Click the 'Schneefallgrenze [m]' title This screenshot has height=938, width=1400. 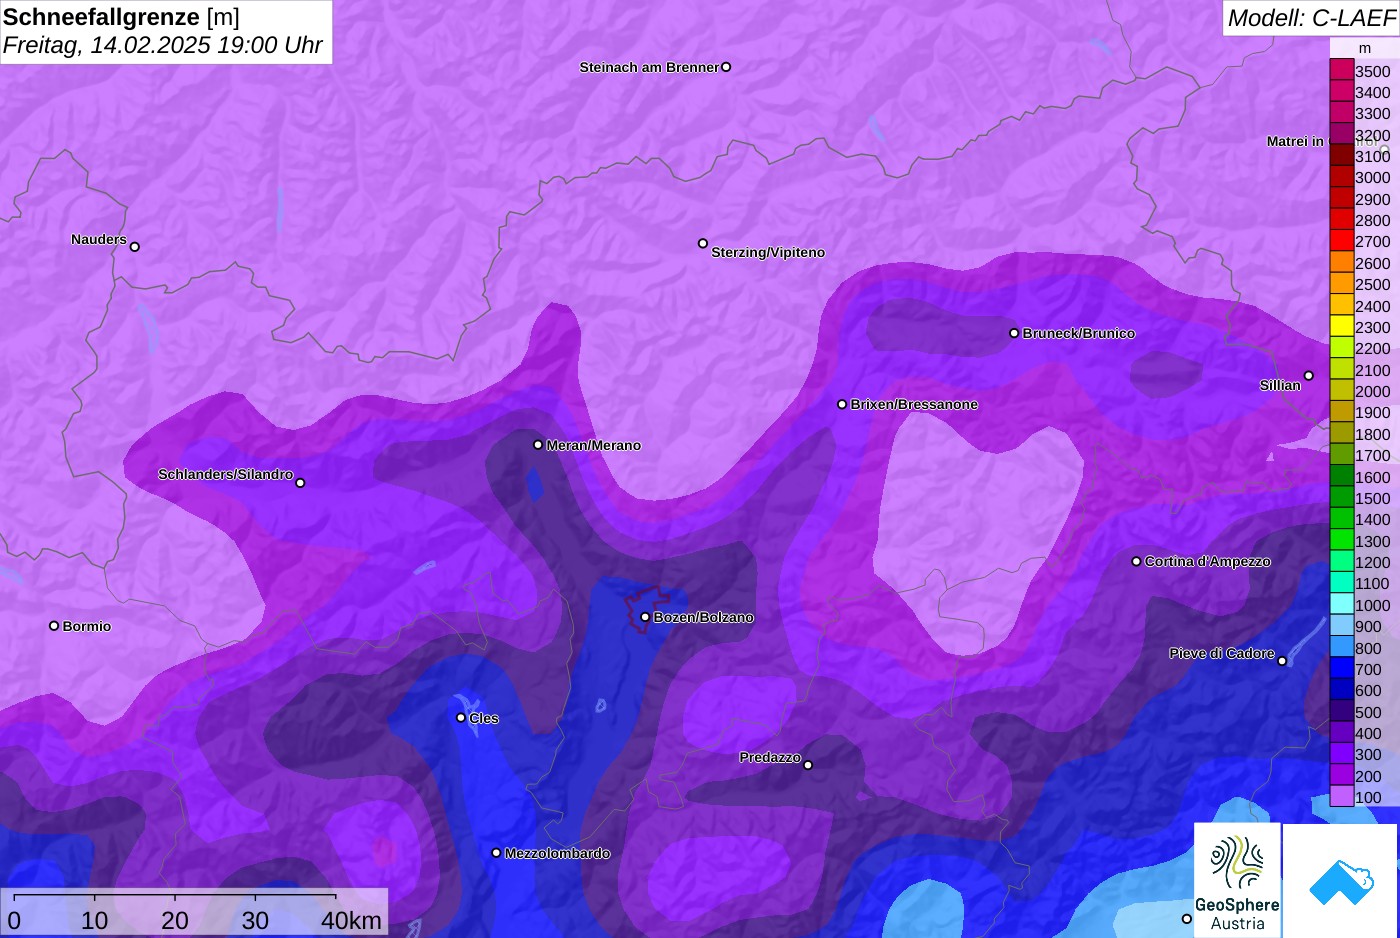121,17
